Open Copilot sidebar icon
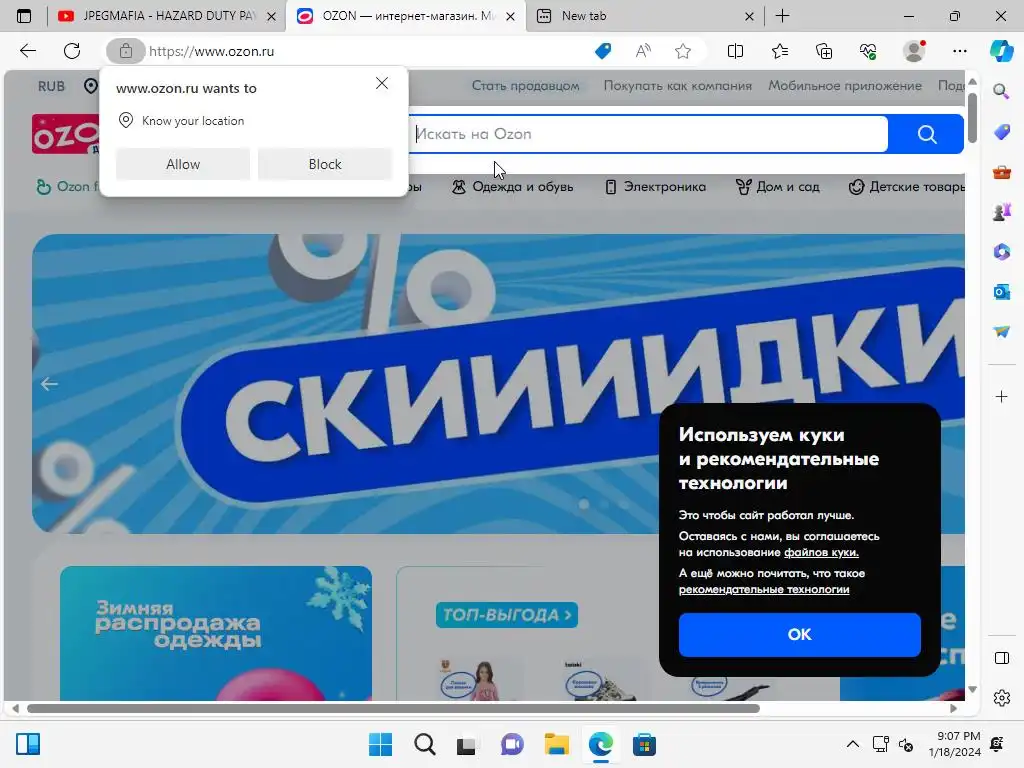Image resolution: width=1024 pixels, height=768 pixels. click(1001, 51)
